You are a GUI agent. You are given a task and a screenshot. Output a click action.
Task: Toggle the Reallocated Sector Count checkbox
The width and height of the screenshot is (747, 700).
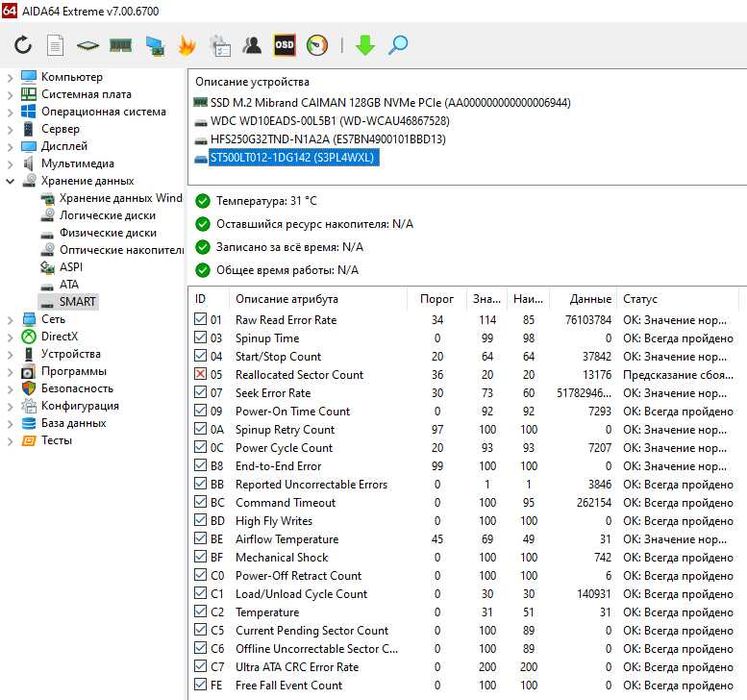point(201,375)
